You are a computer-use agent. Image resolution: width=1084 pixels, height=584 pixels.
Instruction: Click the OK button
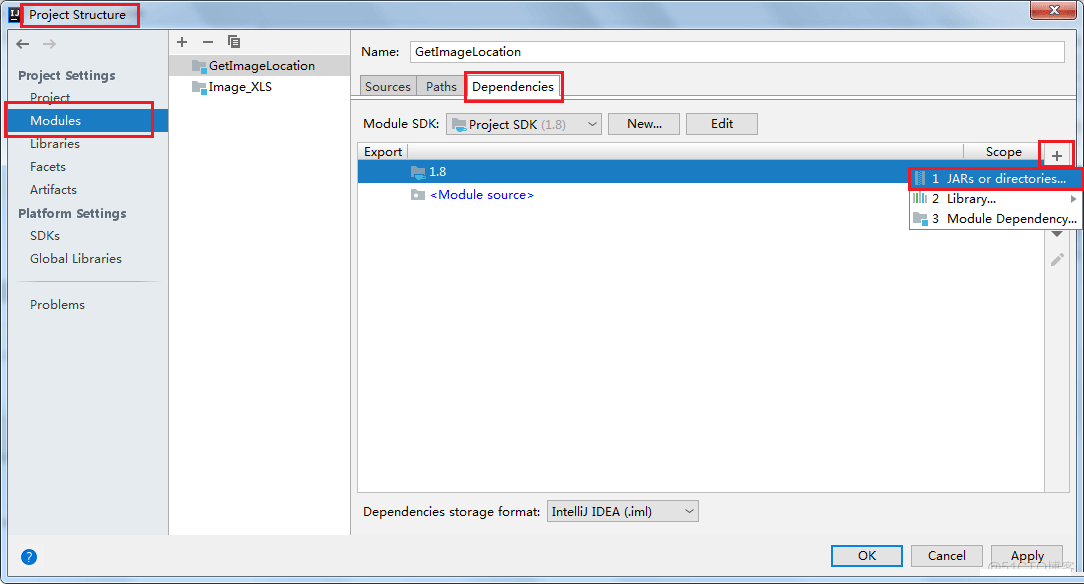[x=867, y=556]
